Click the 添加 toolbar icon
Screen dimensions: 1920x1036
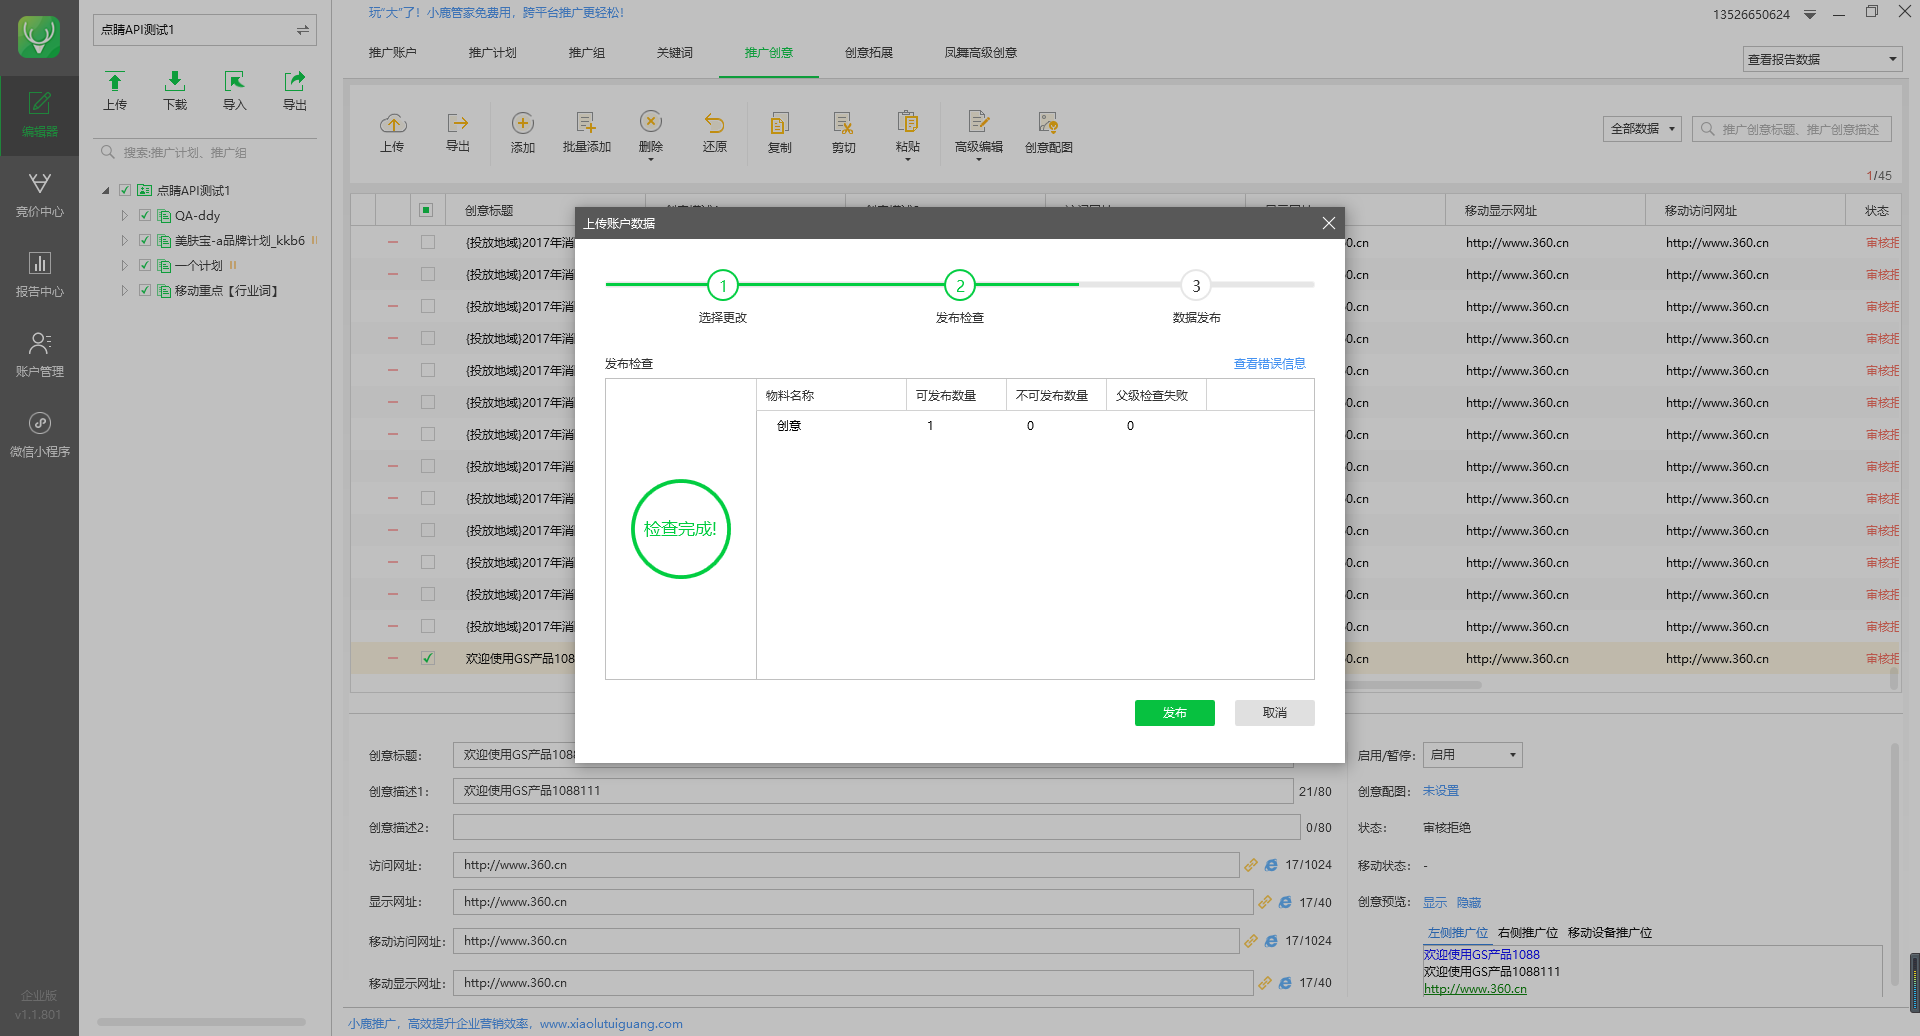(x=522, y=132)
